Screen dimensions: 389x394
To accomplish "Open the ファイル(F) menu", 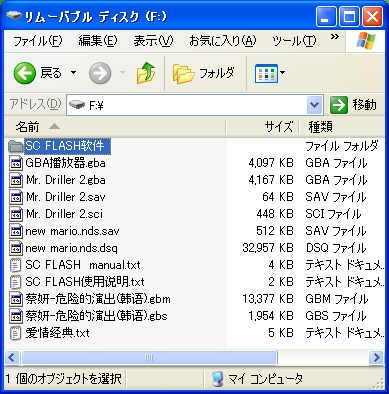I will [x=38, y=41].
